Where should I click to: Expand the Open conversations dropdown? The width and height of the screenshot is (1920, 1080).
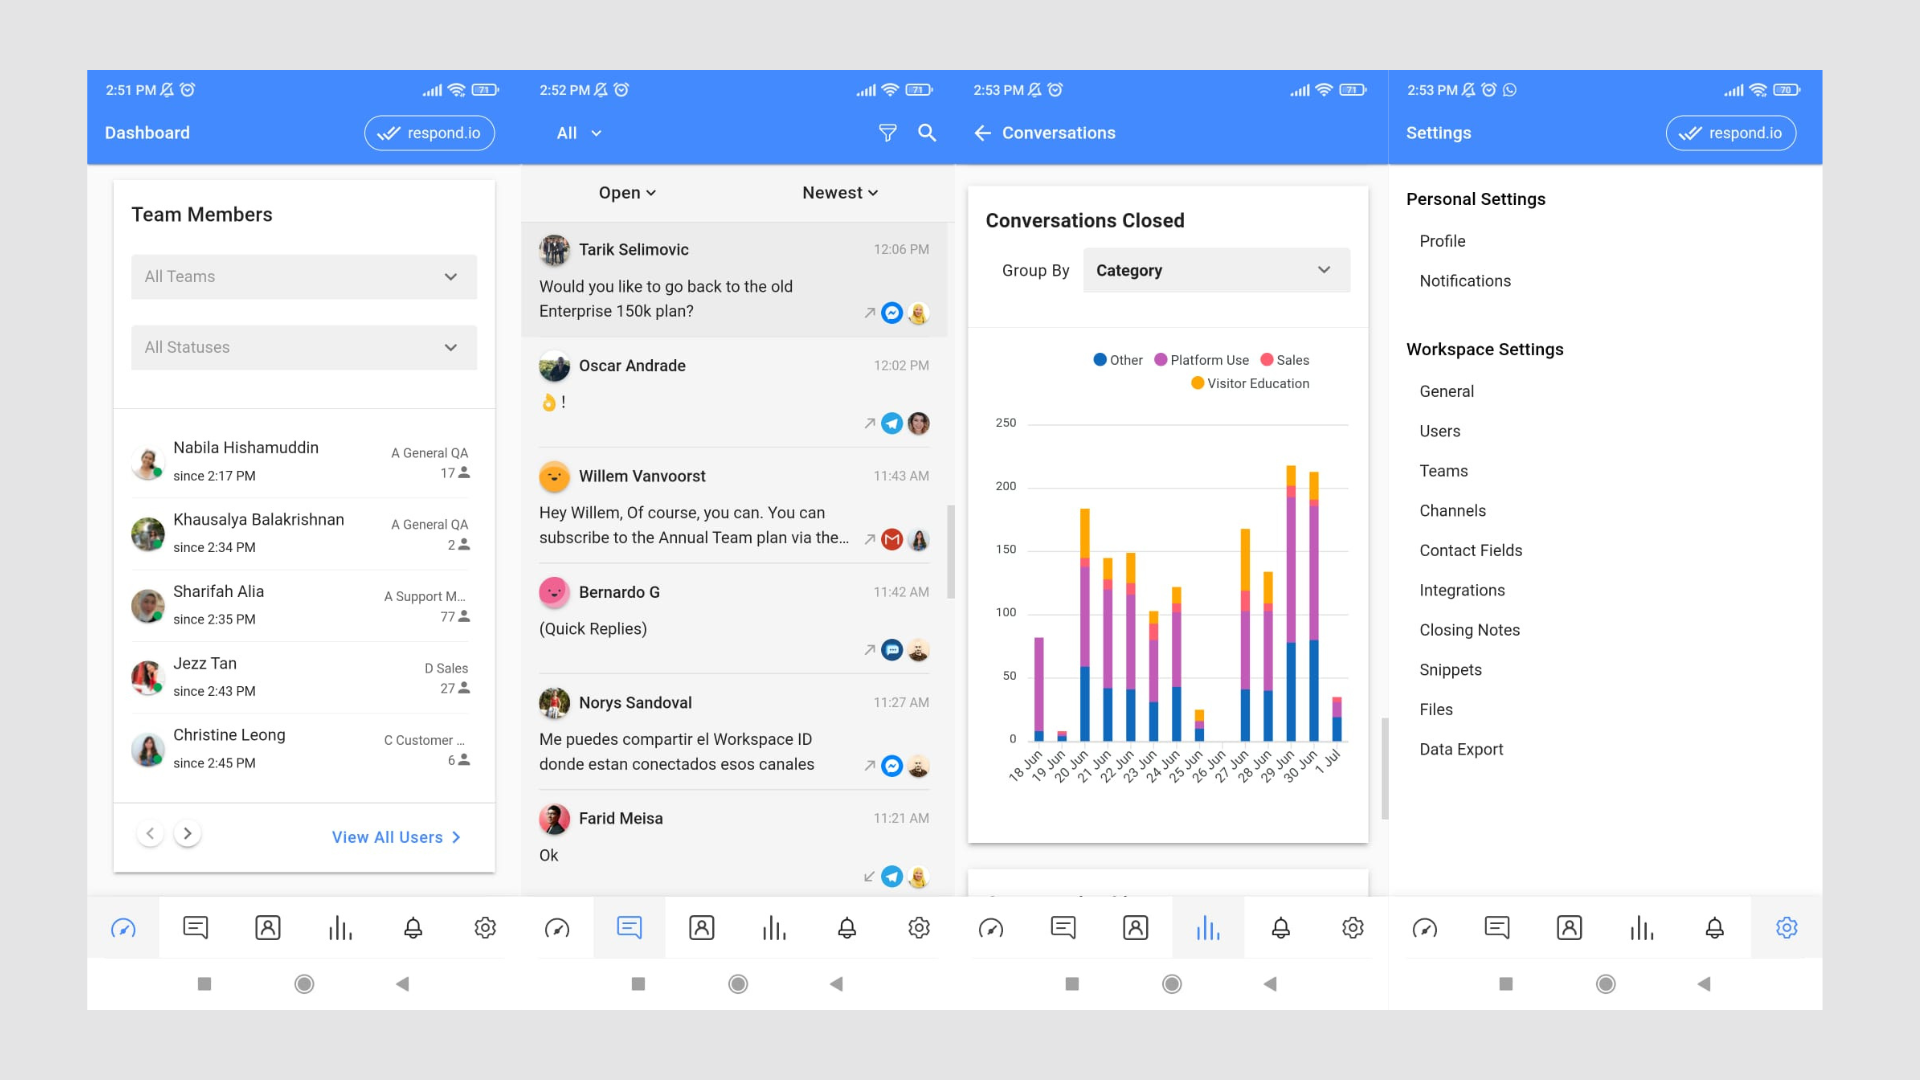[x=626, y=193]
